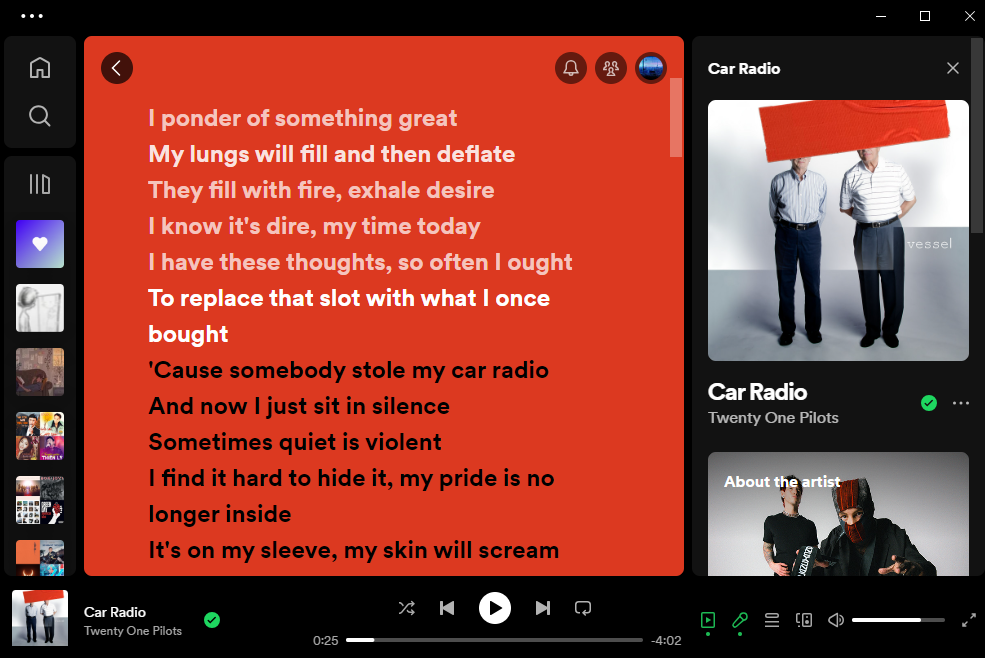
Task: Open the album-cover grid playlist thumbnail
Action: (x=40, y=500)
